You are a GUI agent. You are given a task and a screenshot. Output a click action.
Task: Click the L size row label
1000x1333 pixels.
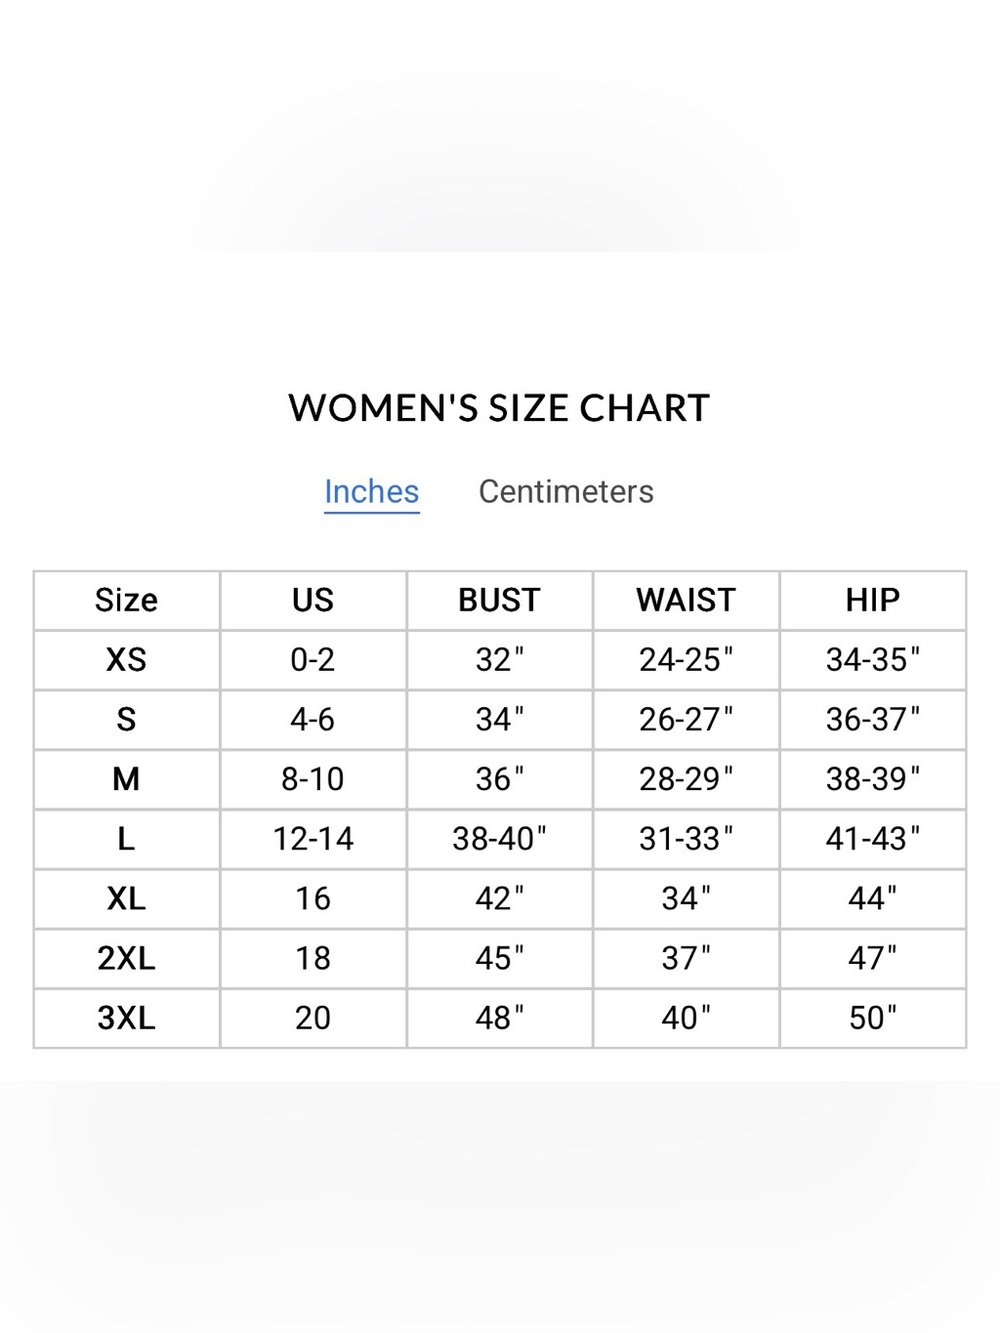(126, 839)
